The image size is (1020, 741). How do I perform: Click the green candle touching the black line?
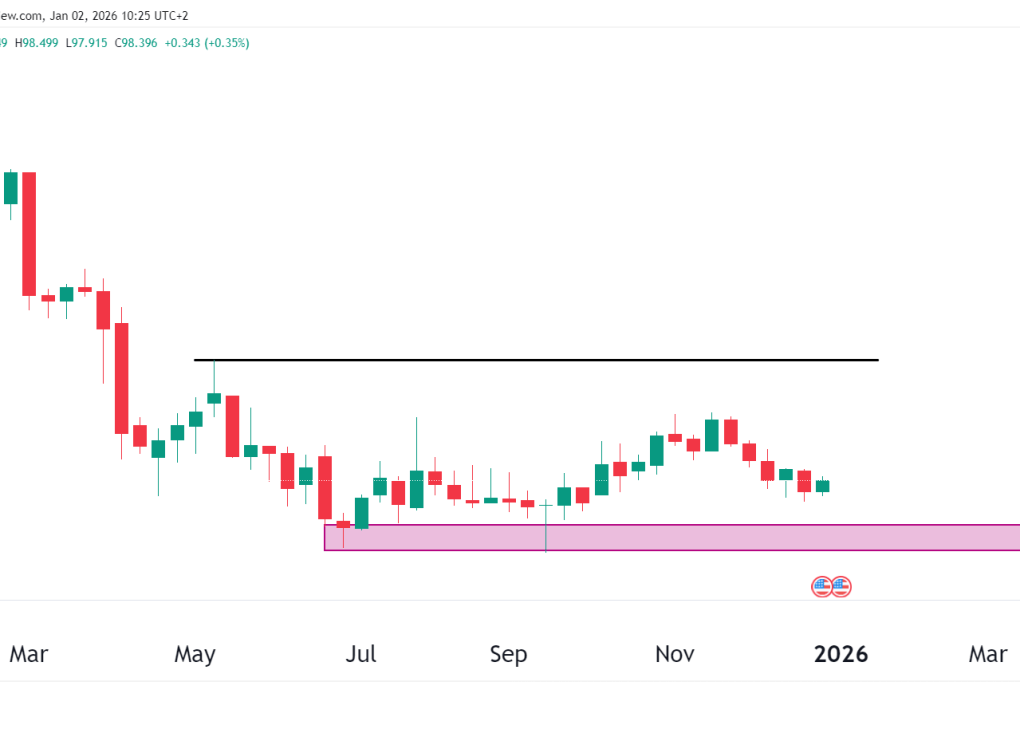214,398
